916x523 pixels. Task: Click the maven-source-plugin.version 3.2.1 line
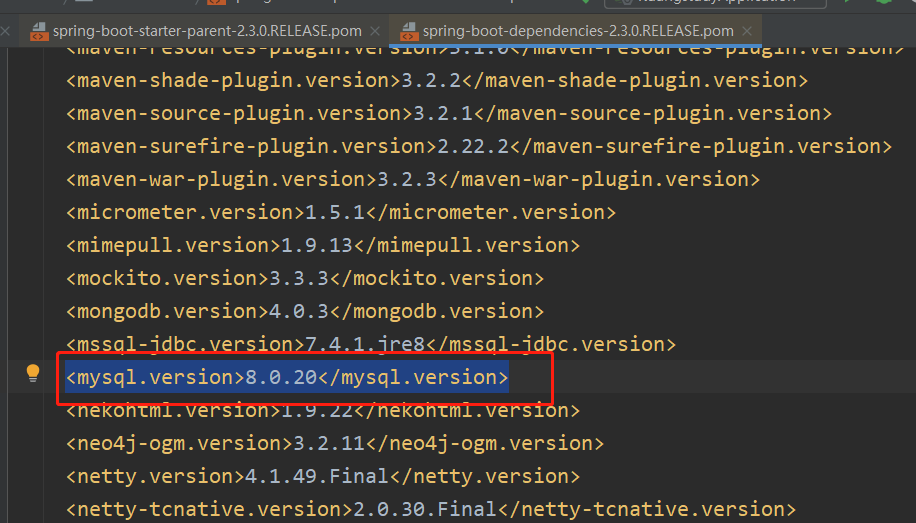tap(449, 113)
